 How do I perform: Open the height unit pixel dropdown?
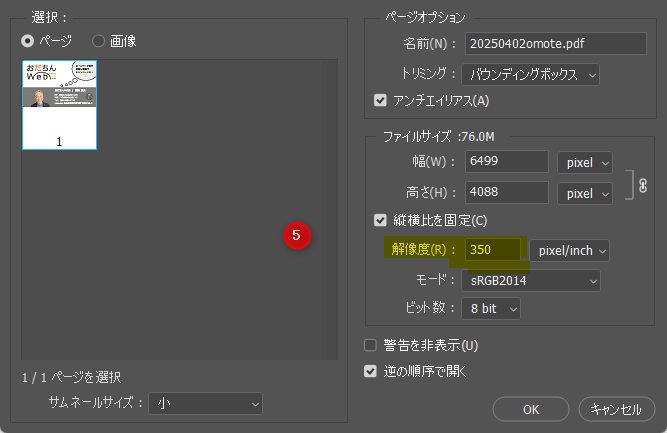pyautogui.click(x=584, y=191)
